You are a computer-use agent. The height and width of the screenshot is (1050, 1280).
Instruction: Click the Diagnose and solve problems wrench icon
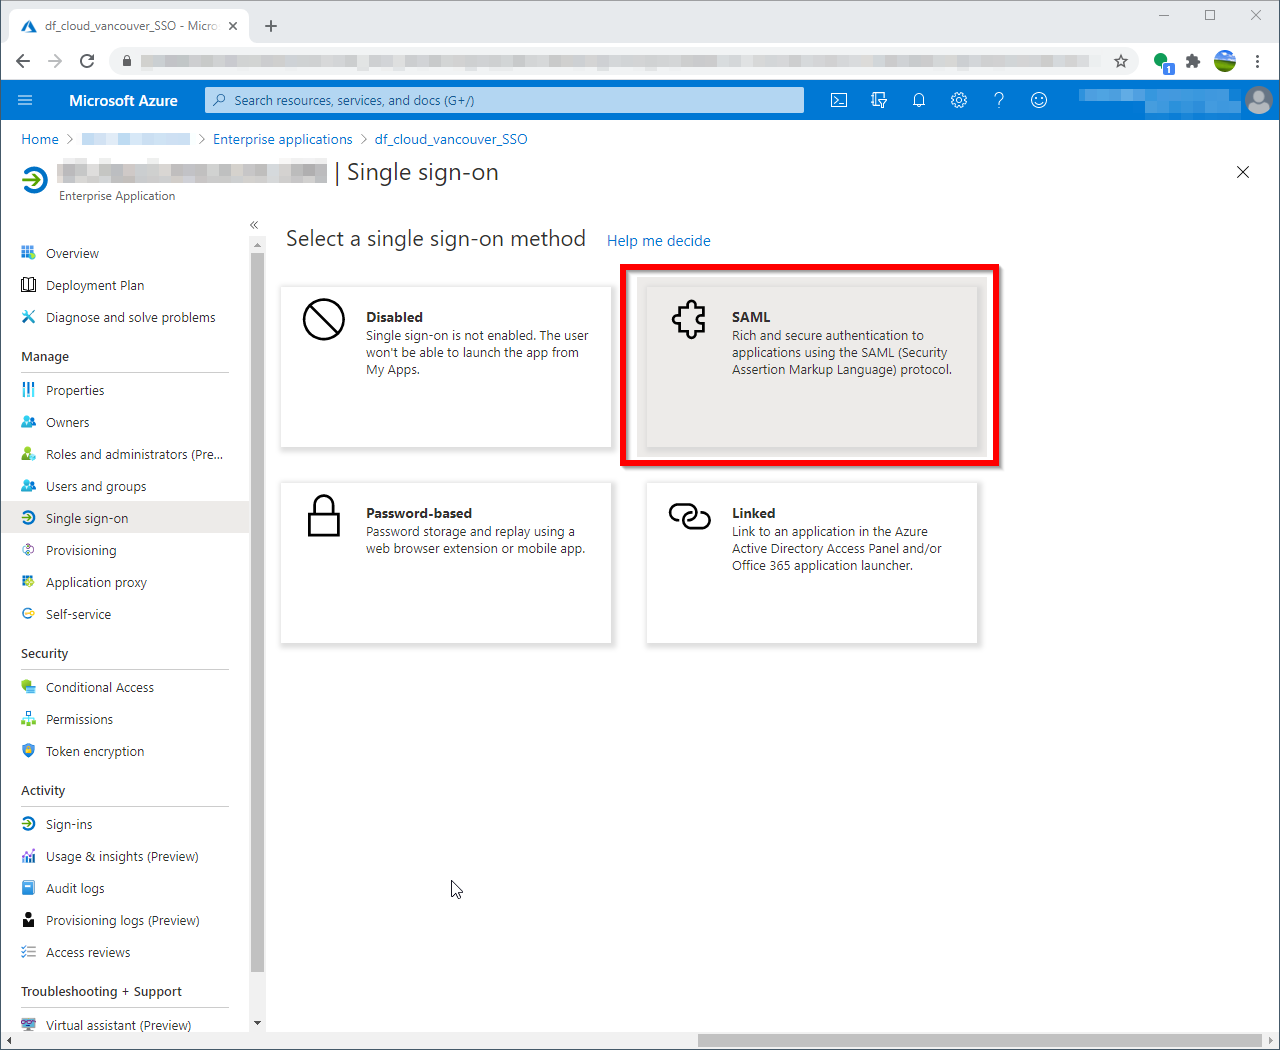(x=28, y=317)
